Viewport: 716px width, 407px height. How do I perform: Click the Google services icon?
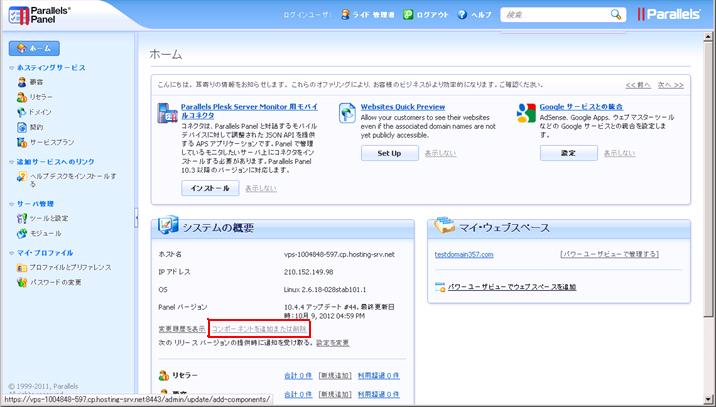click(526, 113)
